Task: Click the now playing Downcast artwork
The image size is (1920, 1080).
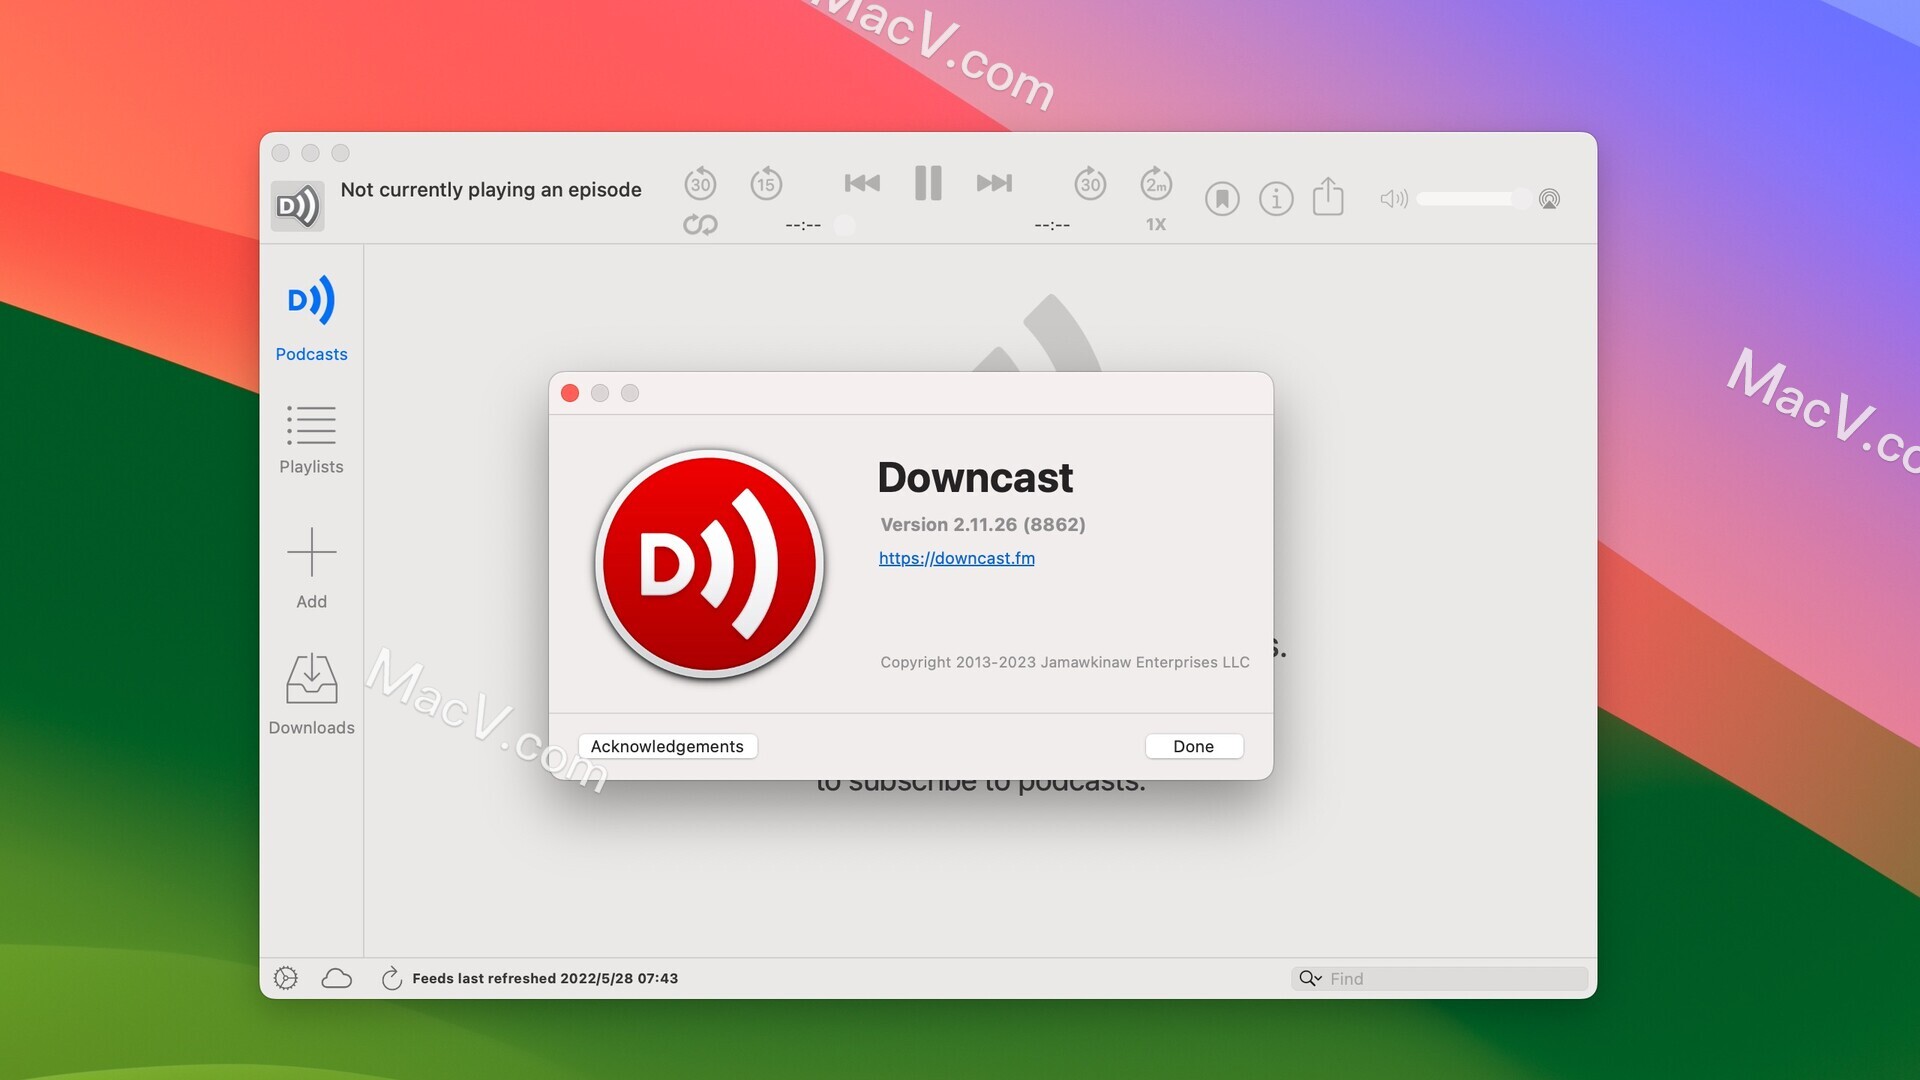Action: pos(298,206)
